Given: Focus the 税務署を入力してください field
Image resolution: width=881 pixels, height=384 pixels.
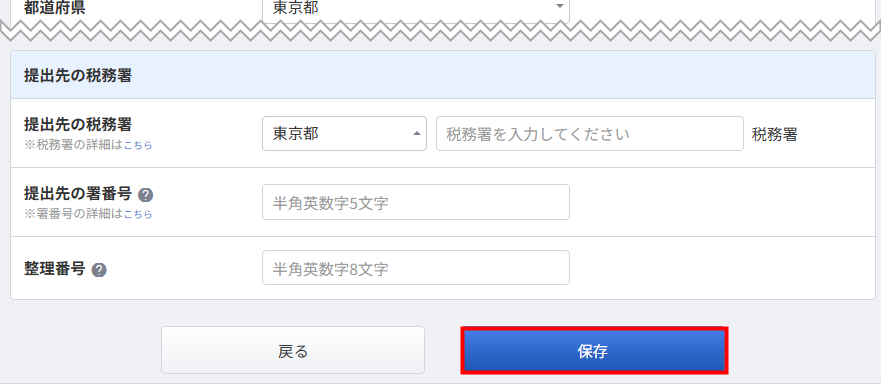Looking at the screenshot, I should coord(590,134).
